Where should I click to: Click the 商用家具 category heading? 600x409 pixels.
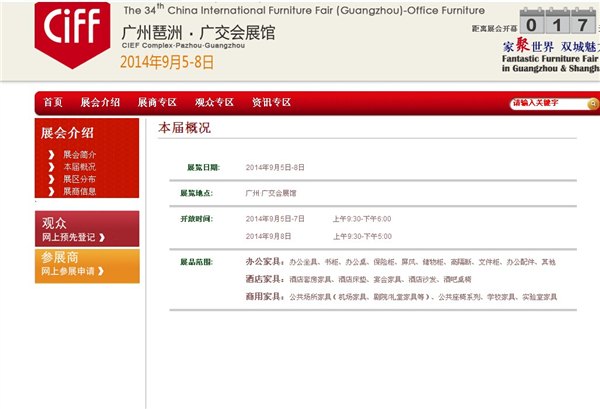coord(264,297)
